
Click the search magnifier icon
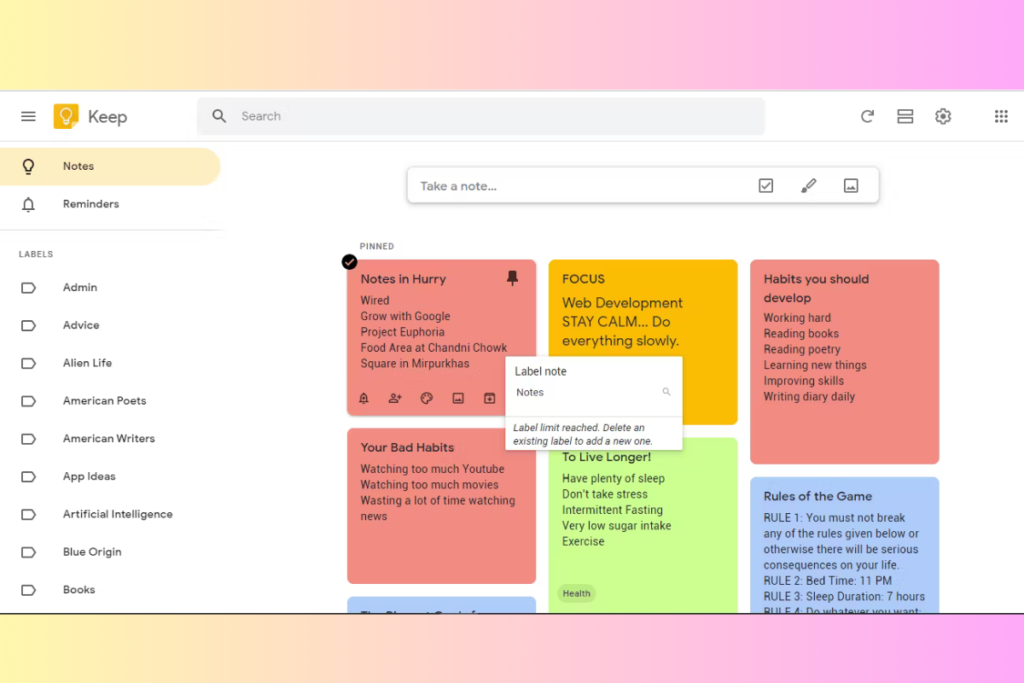[219, 116]
